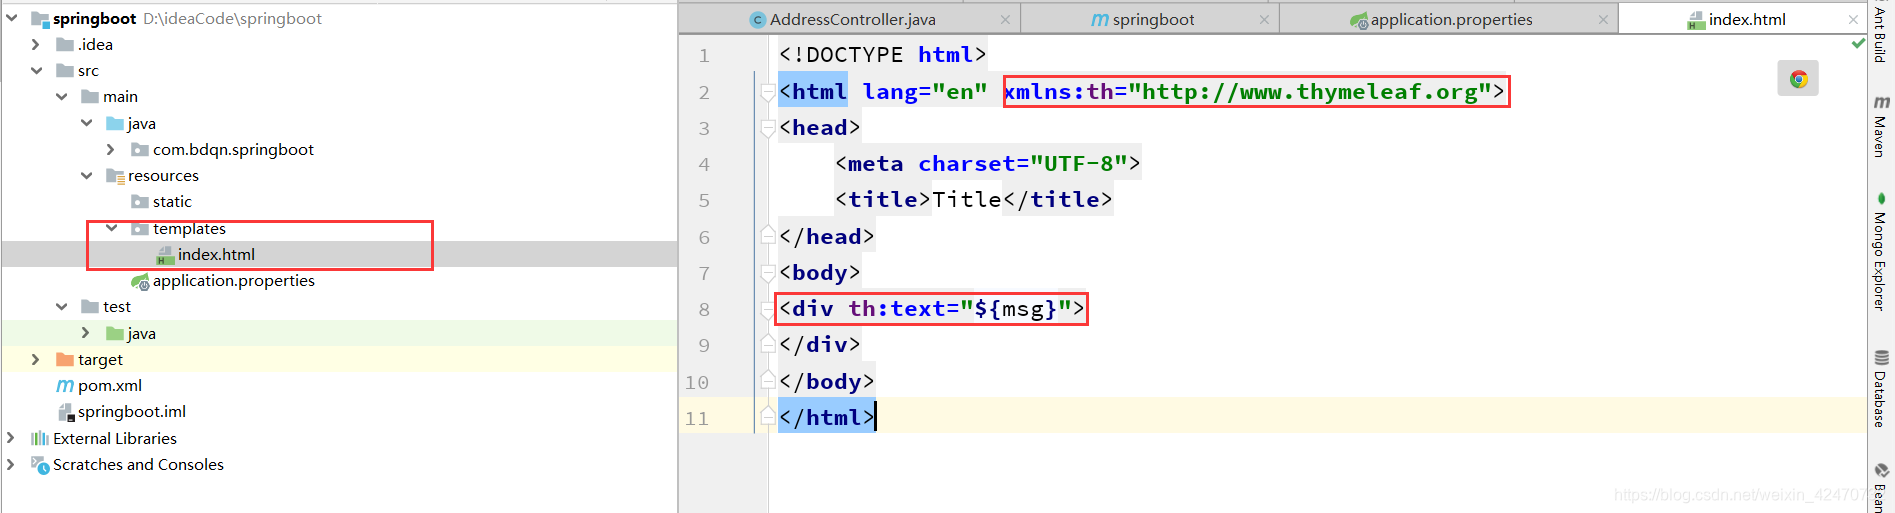Image resolution: width=1895 pixels, height=513 pixels.
Task: Click the orange target folder icon
Action: [65, 359]
